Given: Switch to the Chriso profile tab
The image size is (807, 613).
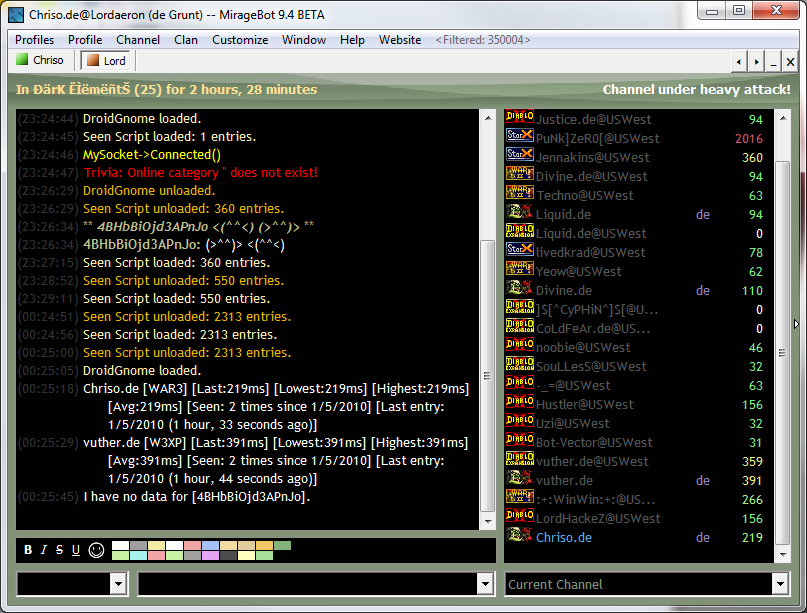Looking at the screenshot, I should click(x=40, y=60).
